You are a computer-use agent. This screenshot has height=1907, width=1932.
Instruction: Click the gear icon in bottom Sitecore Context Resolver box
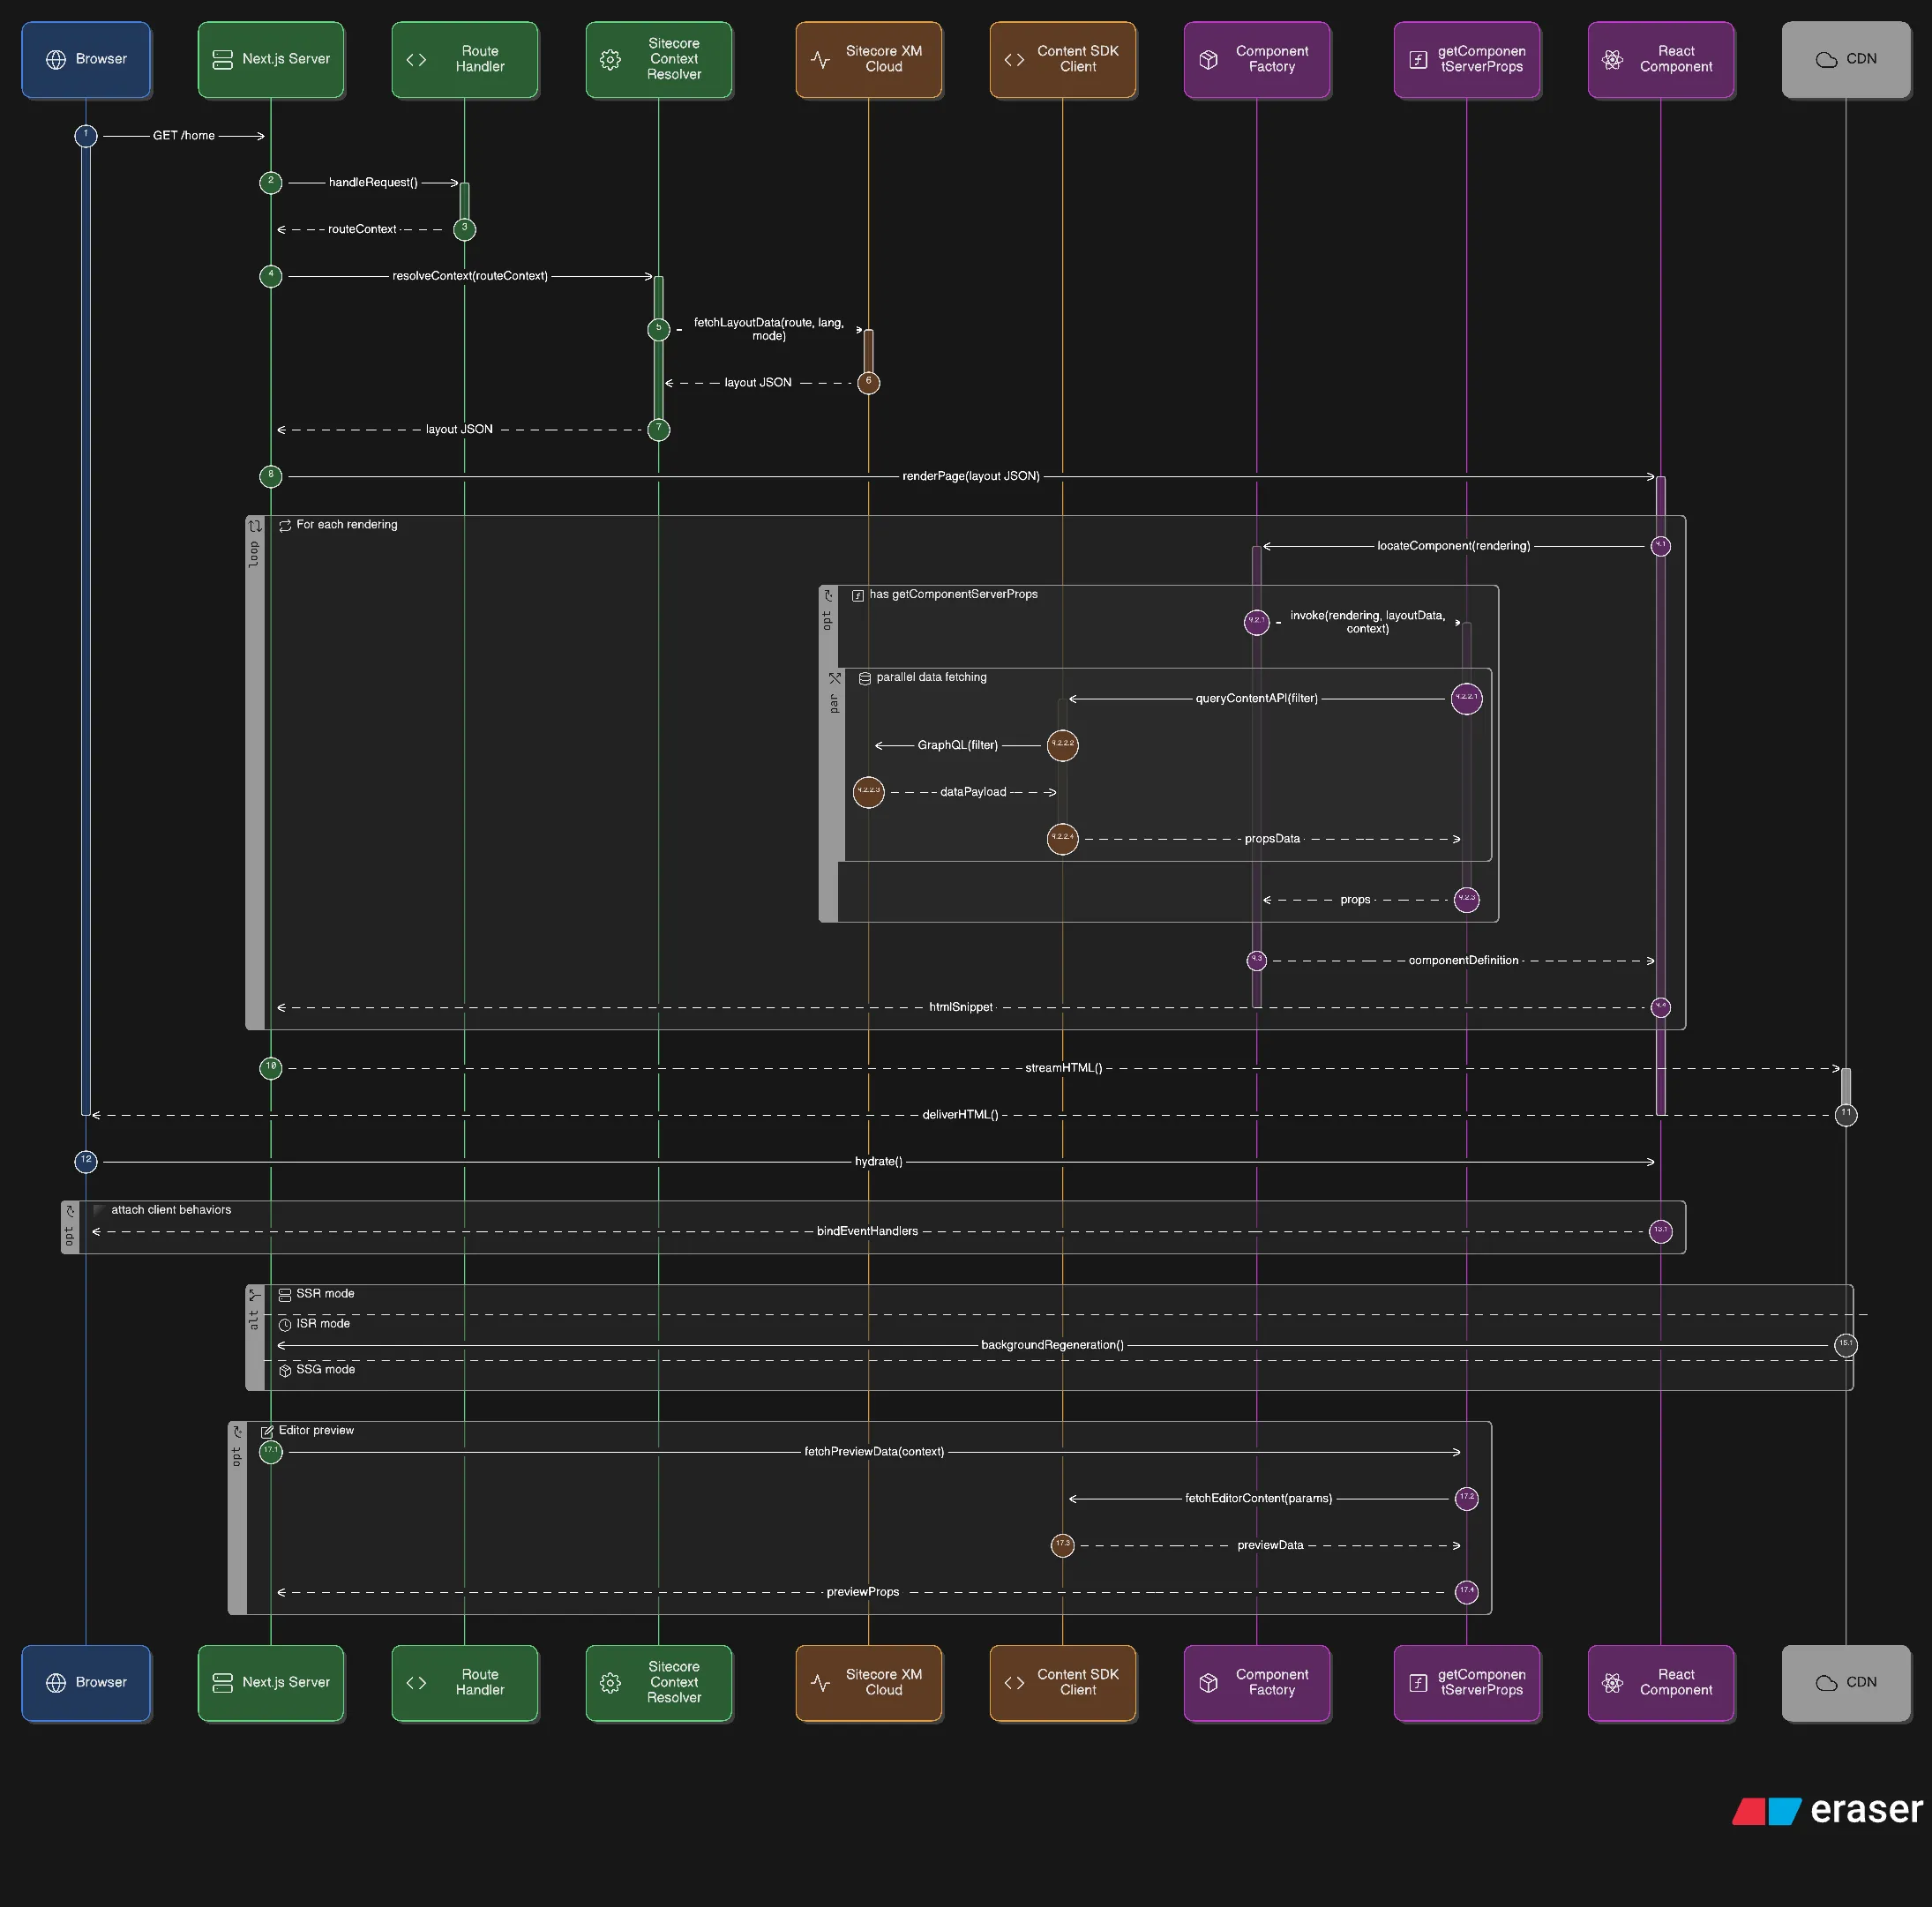point(610,1683)
